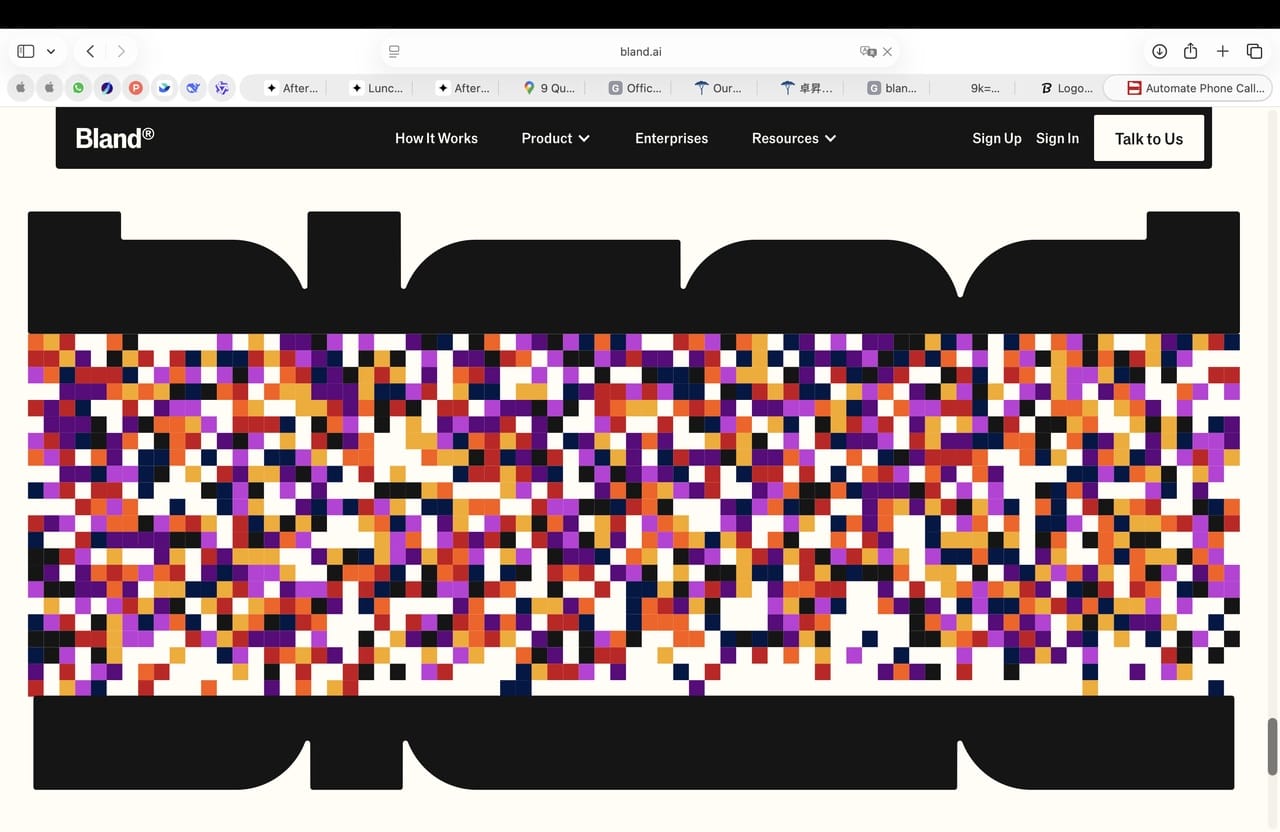This screenshot has width=1280, height=832.
Task: Open the Share sheet icon
Action: pos(1190,51)
